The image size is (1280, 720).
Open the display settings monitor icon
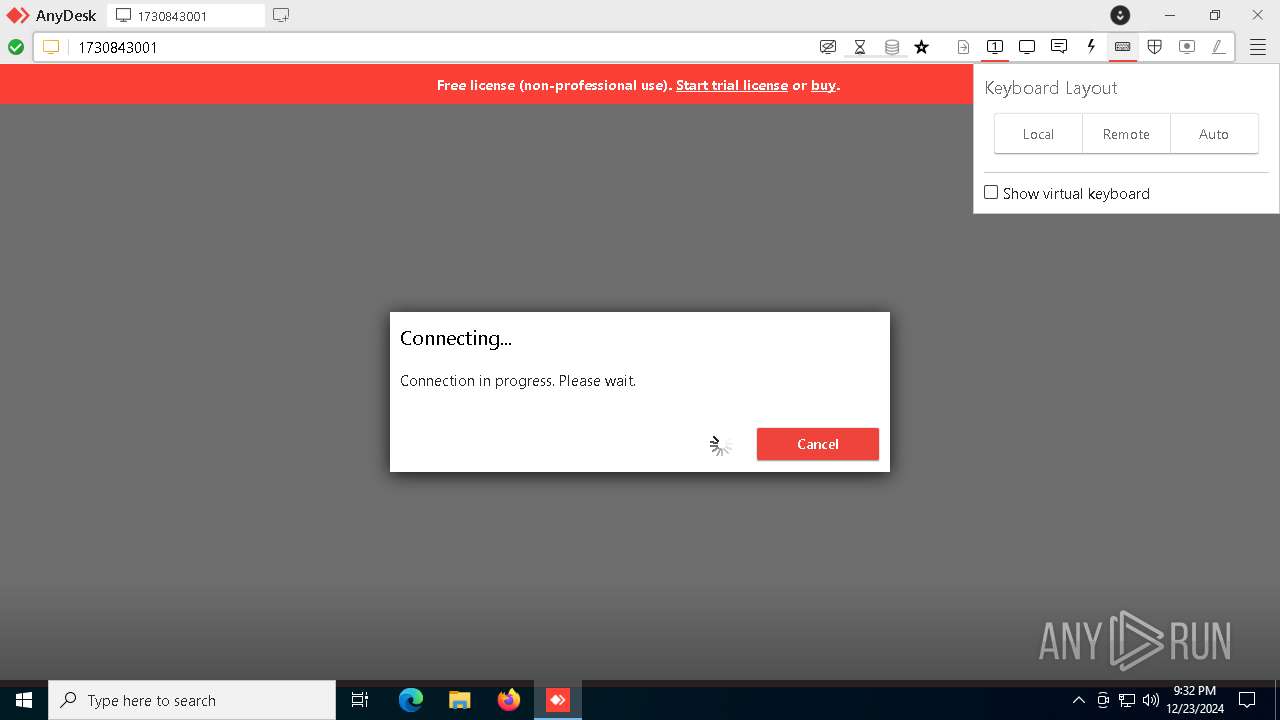point(1027,47)
